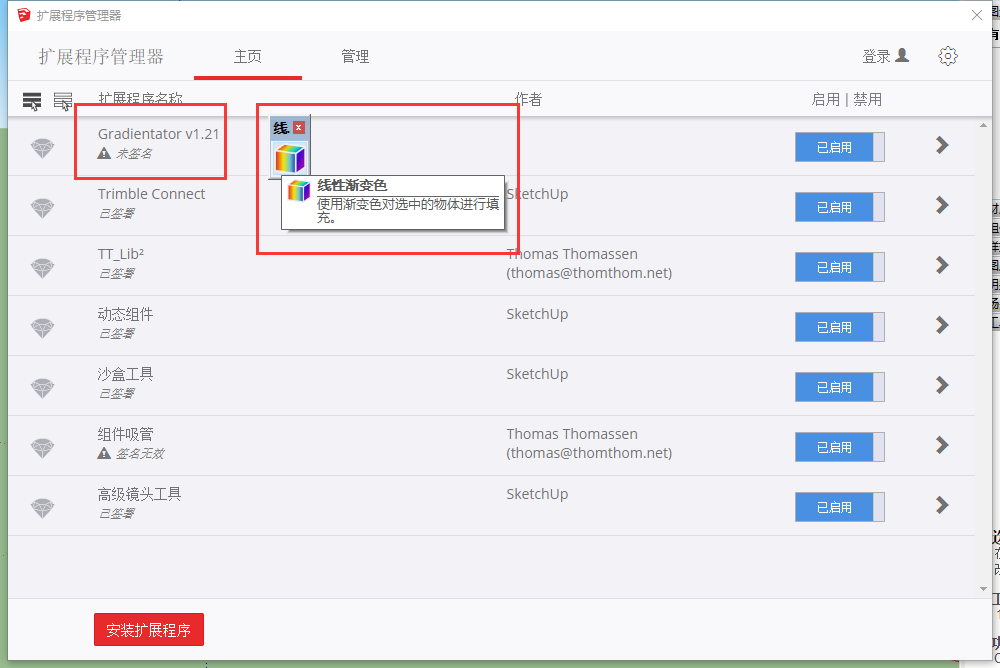Click the gem icon beside TT_Lib²

coord(43,268)
